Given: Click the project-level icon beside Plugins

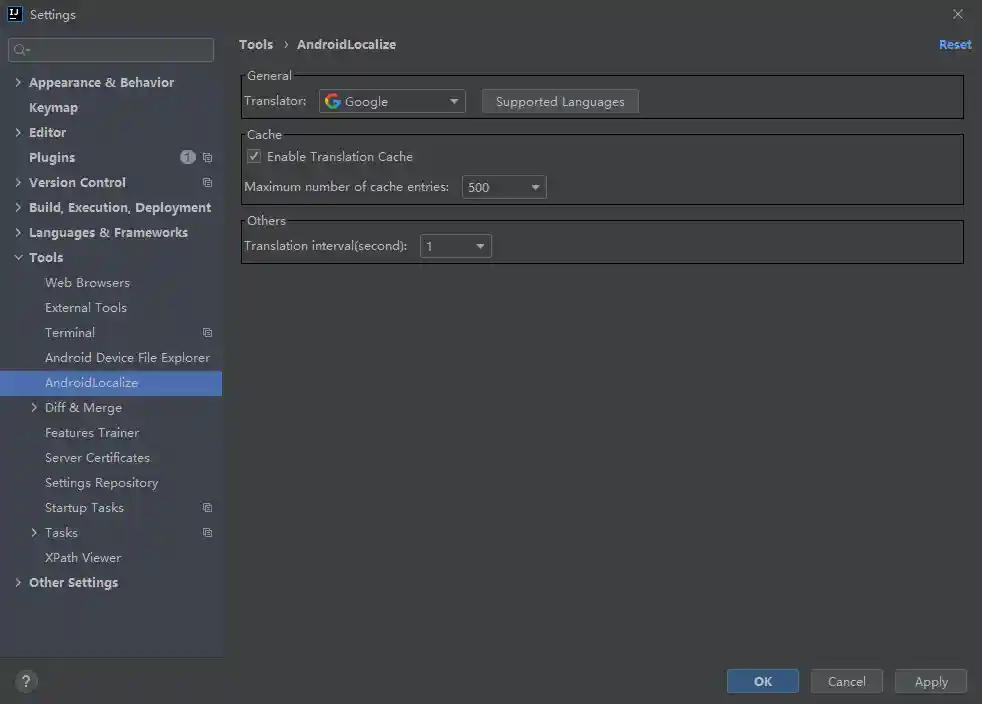Looking at the screenshot, I should tap(207, 158).
